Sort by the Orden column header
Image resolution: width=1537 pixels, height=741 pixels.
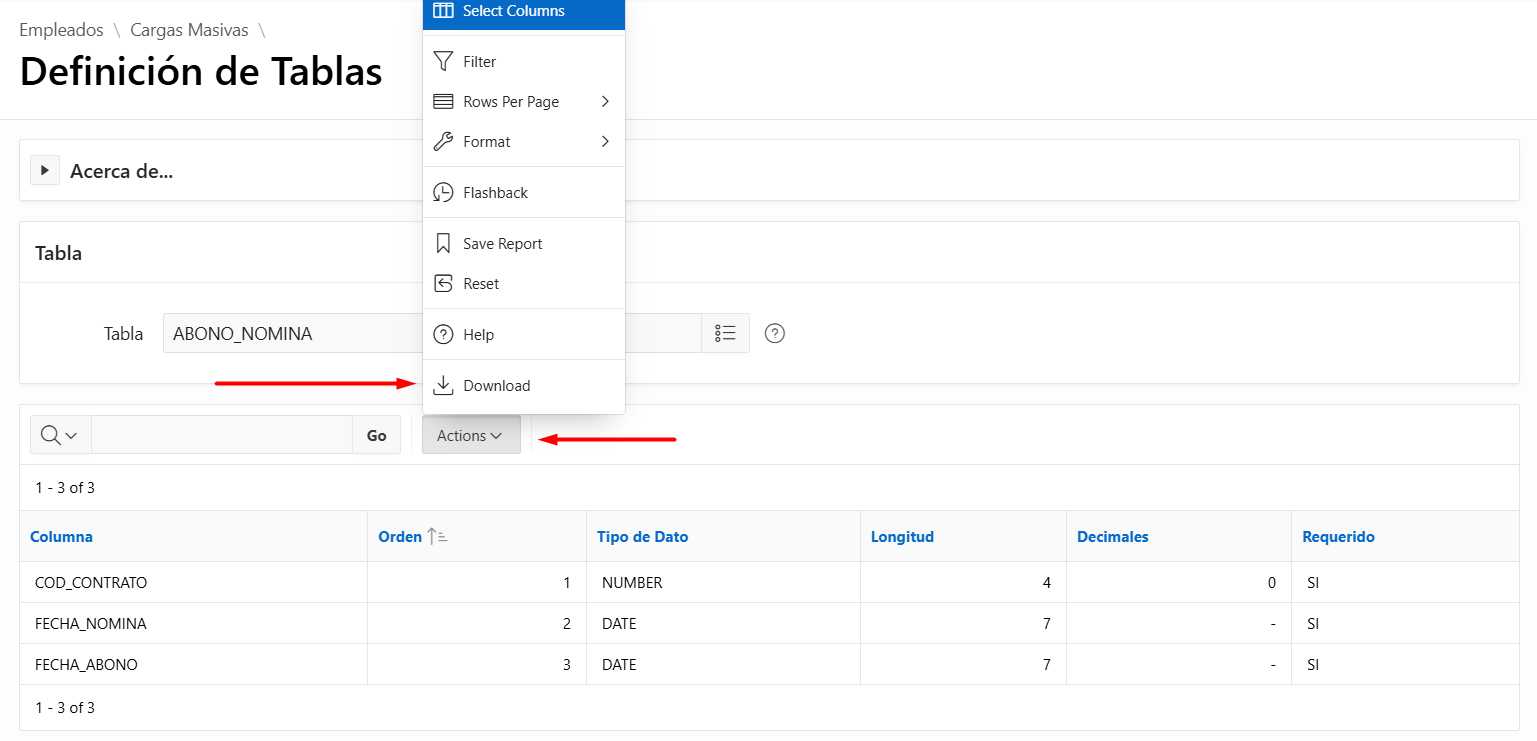point(400,537)
